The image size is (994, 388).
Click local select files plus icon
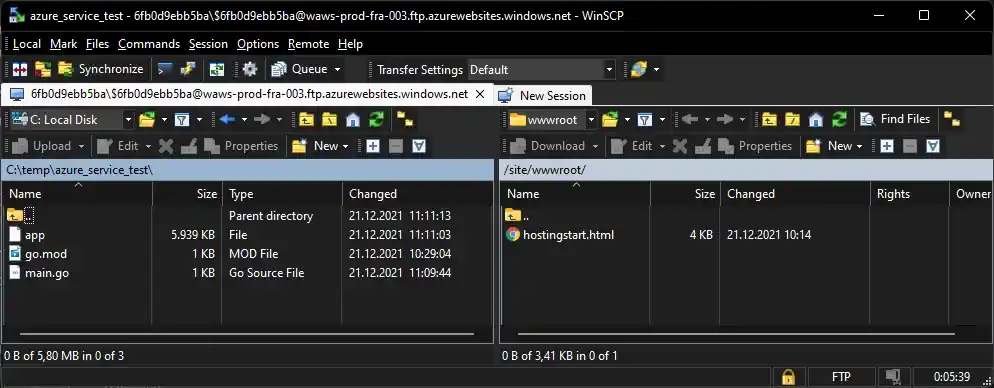(373, 146)
